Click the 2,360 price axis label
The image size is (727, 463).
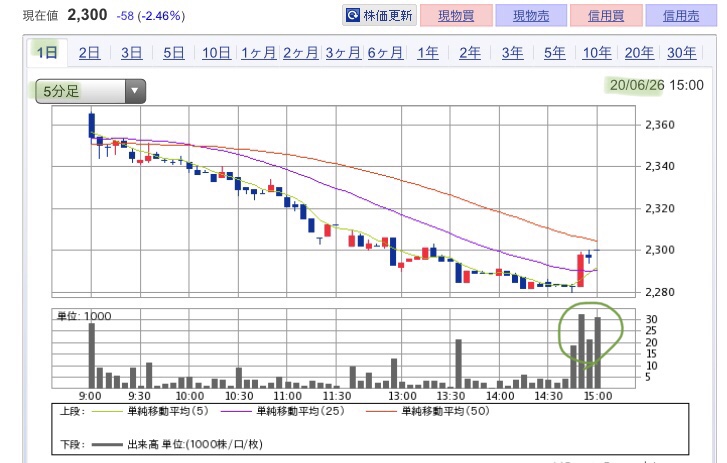[660, 125]
